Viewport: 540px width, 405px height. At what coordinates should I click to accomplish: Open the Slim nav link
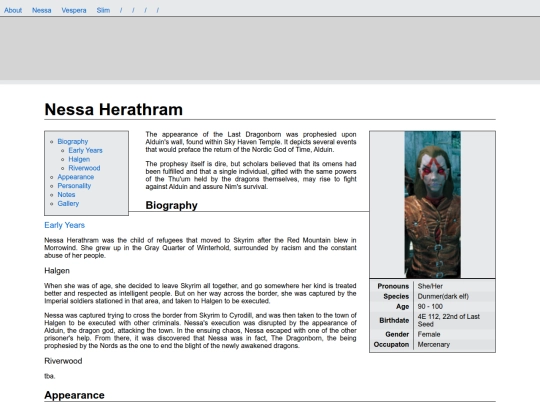point(103,10)
